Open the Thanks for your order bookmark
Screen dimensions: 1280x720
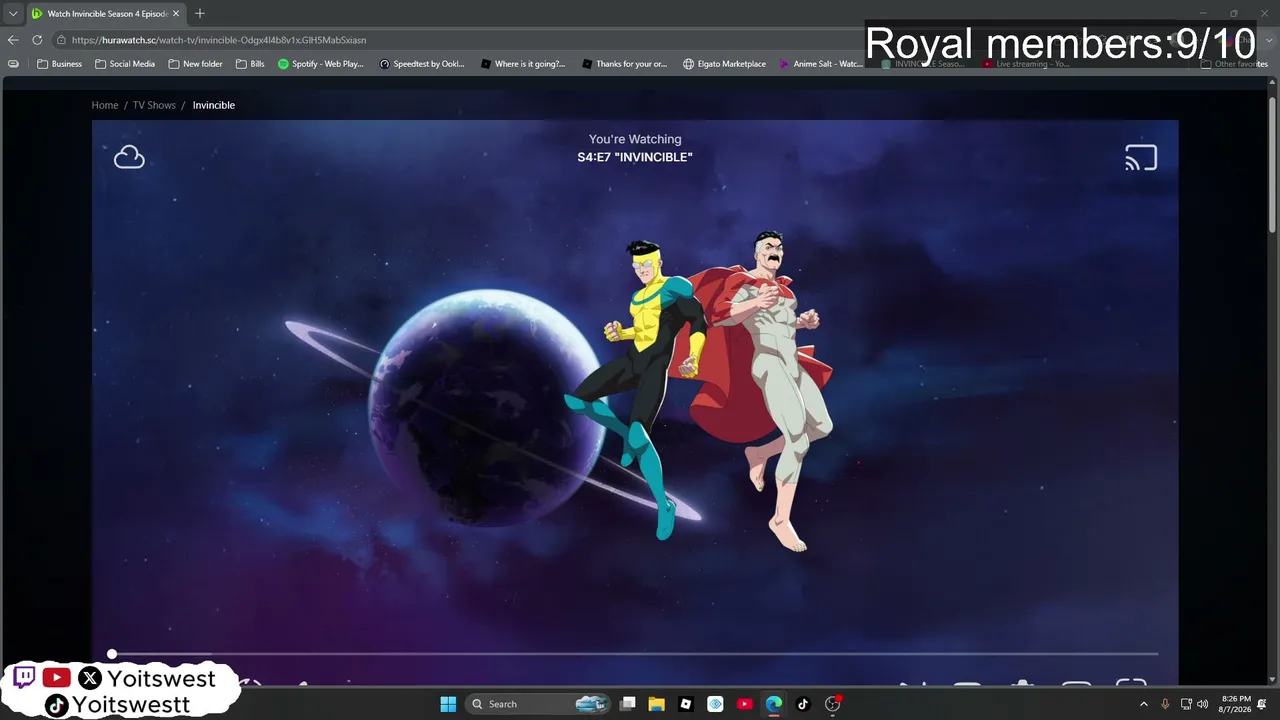click(624, 64)
